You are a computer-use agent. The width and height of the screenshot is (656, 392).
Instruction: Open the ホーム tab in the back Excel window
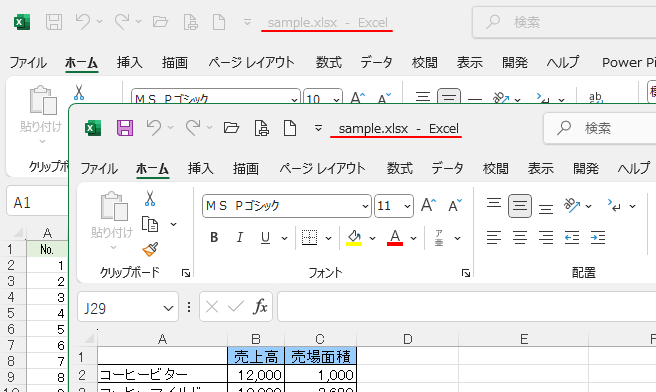point(82,63)
